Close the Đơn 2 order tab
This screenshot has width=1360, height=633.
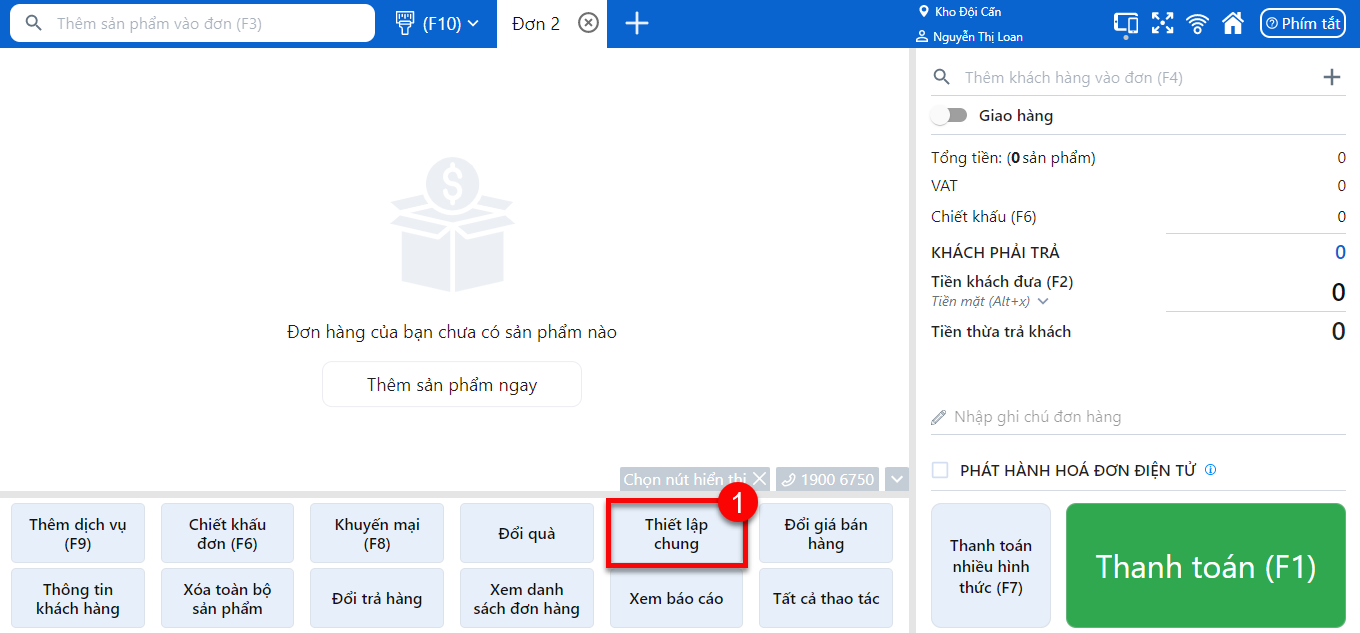click(589, 23)
